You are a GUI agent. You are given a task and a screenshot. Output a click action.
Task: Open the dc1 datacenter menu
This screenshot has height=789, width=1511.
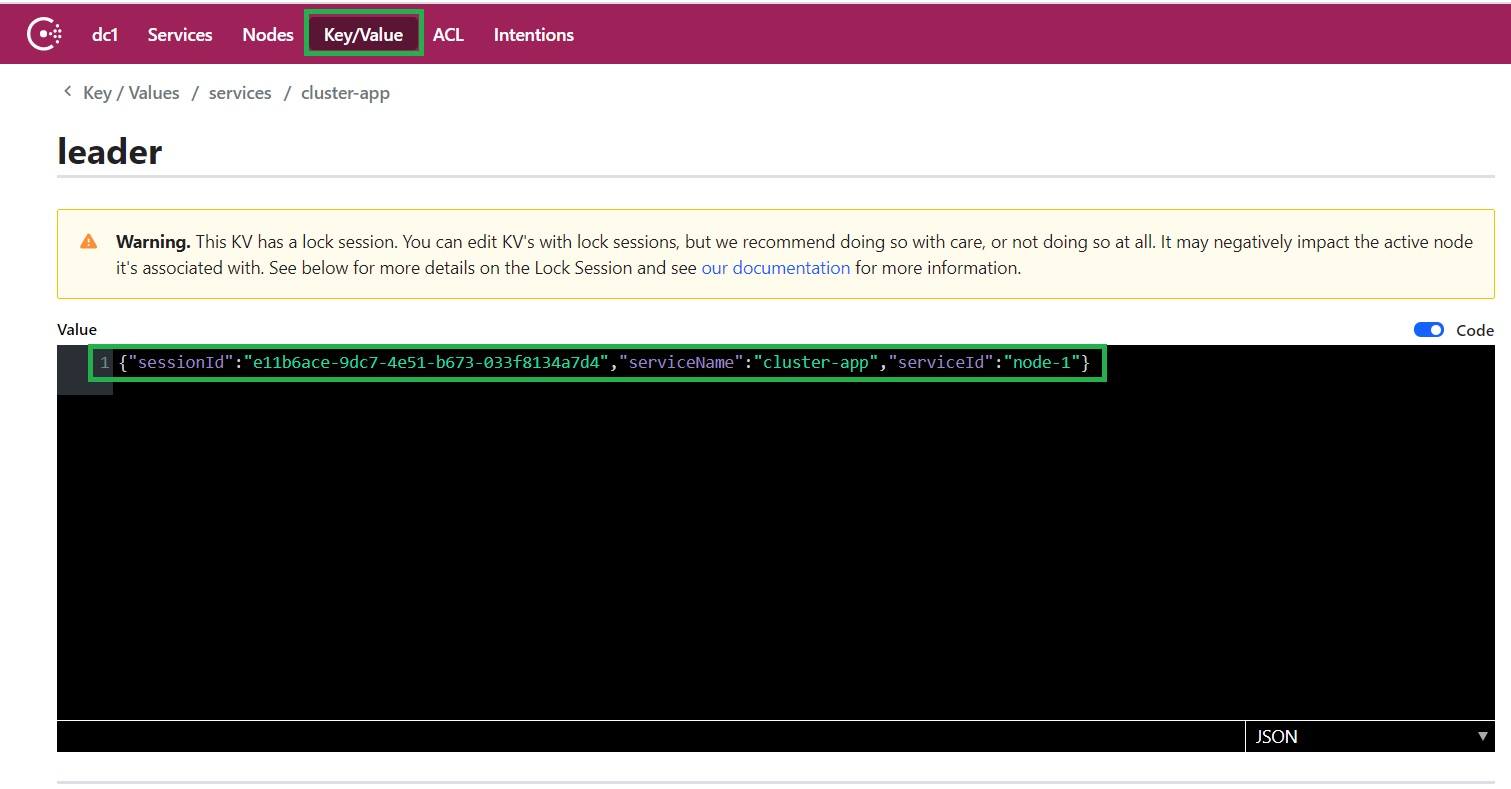[105, 34]
